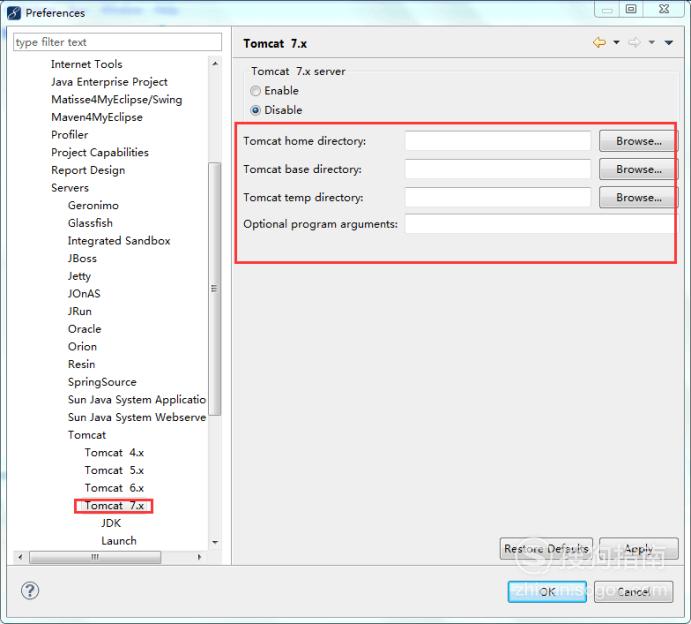Click the horizontal scrollbar thumb
The width and height of the screenshot is (691, 624).
95,557
